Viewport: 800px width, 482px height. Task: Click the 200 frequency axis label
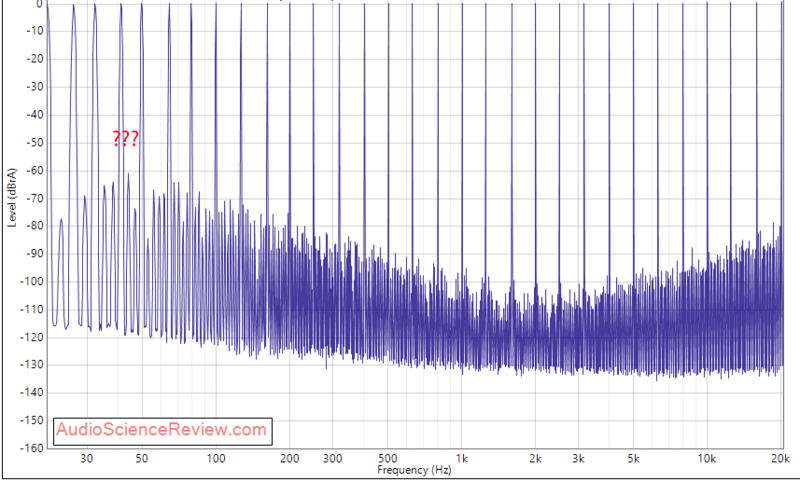(289, 459)
